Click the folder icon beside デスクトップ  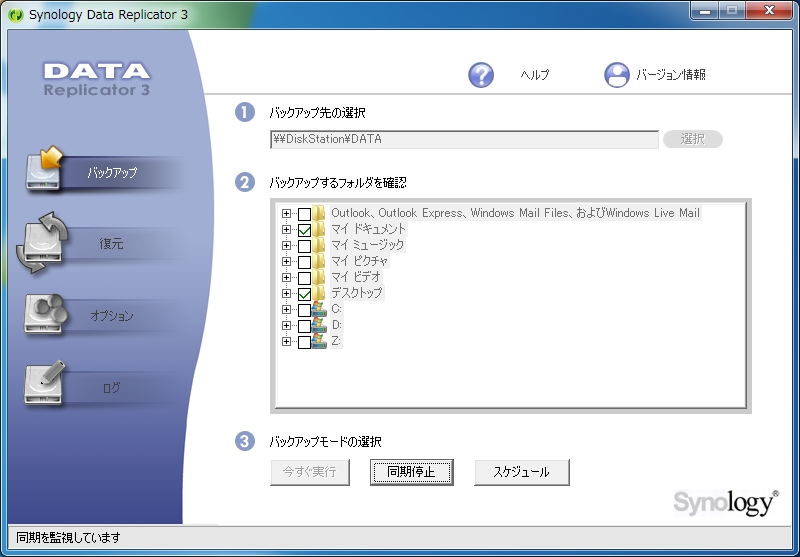pos(319,293)
